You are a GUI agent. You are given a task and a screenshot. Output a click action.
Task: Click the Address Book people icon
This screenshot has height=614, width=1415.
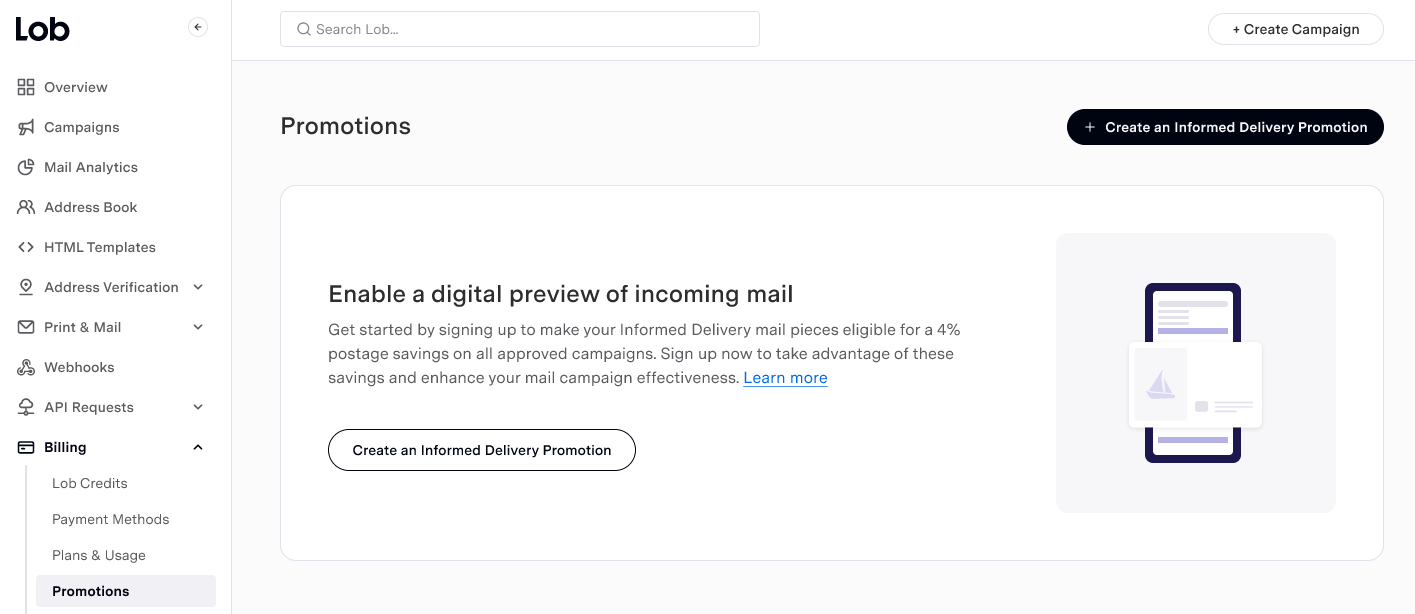26,207
